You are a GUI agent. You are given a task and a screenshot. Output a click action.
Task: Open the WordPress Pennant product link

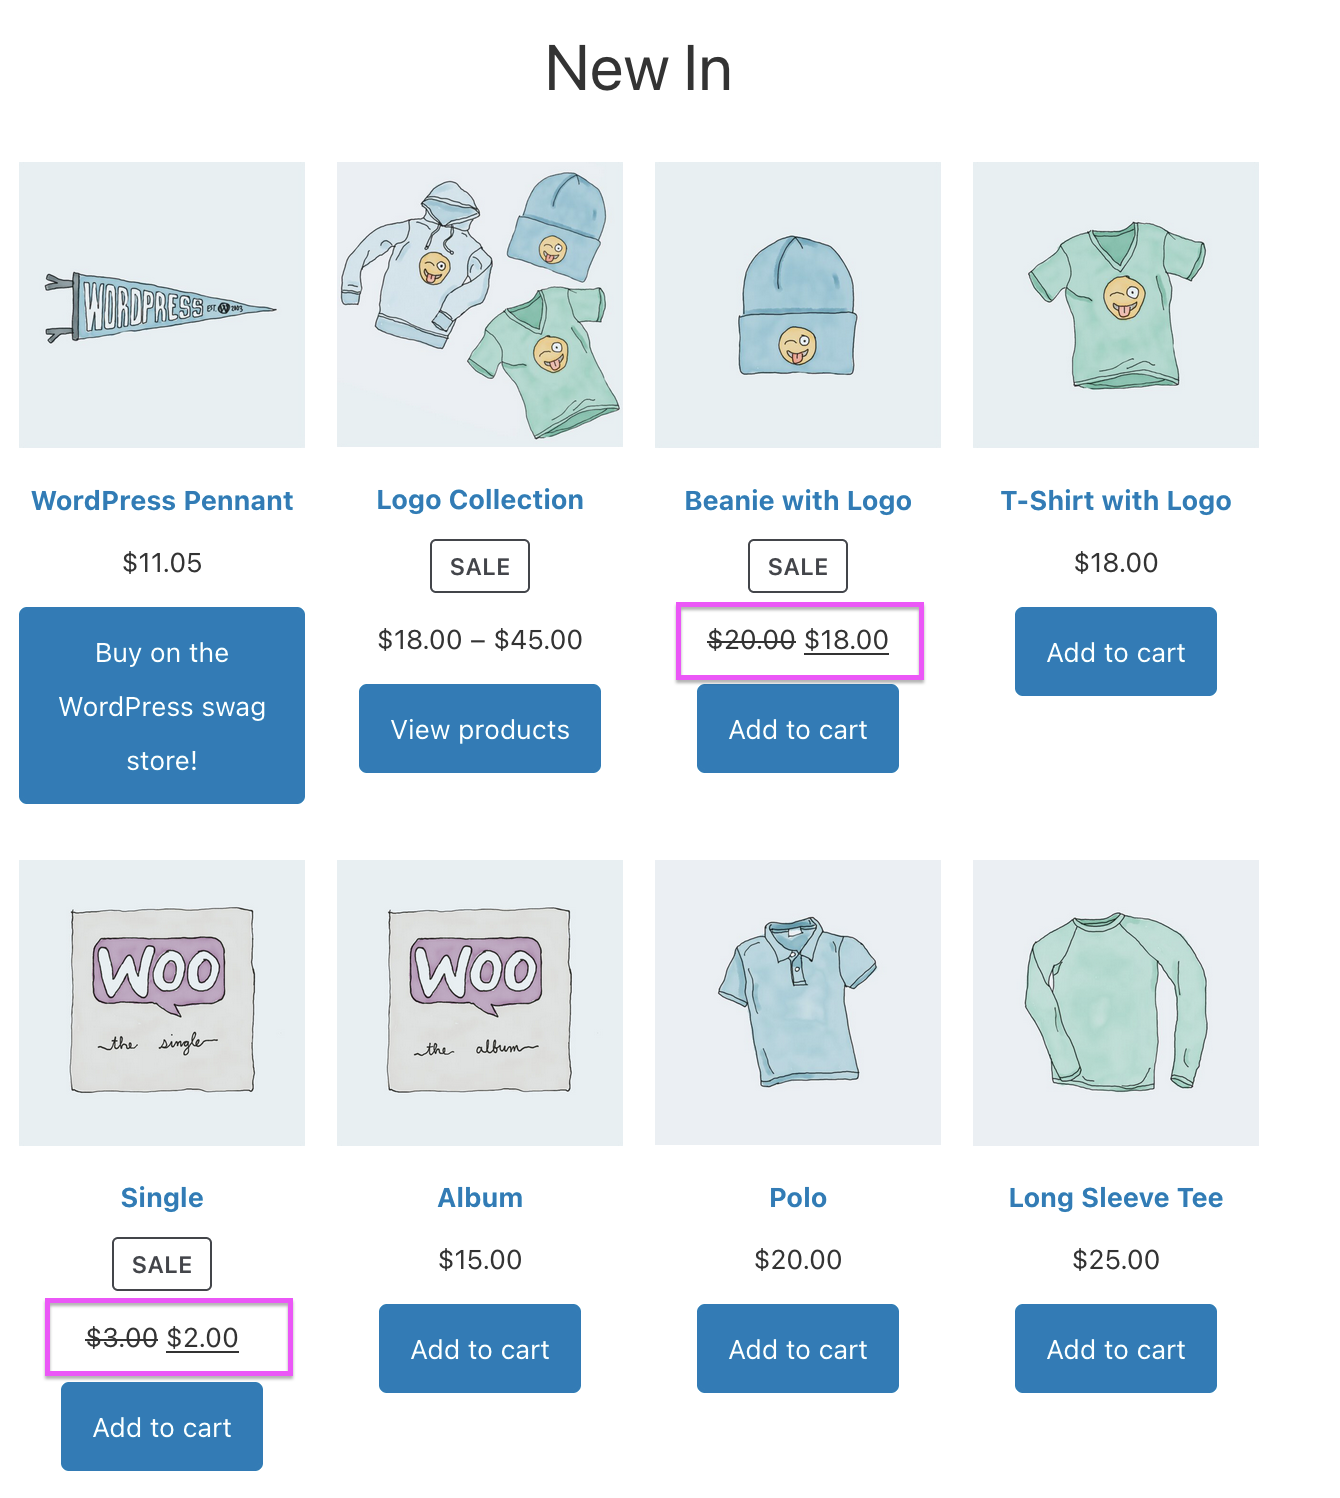(161, 500)
